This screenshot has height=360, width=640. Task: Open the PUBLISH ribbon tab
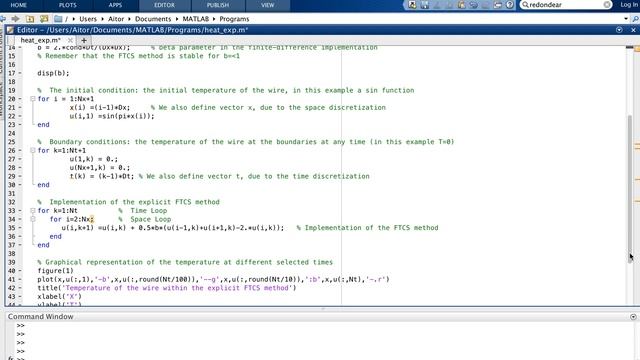click(x=218, y=5)
